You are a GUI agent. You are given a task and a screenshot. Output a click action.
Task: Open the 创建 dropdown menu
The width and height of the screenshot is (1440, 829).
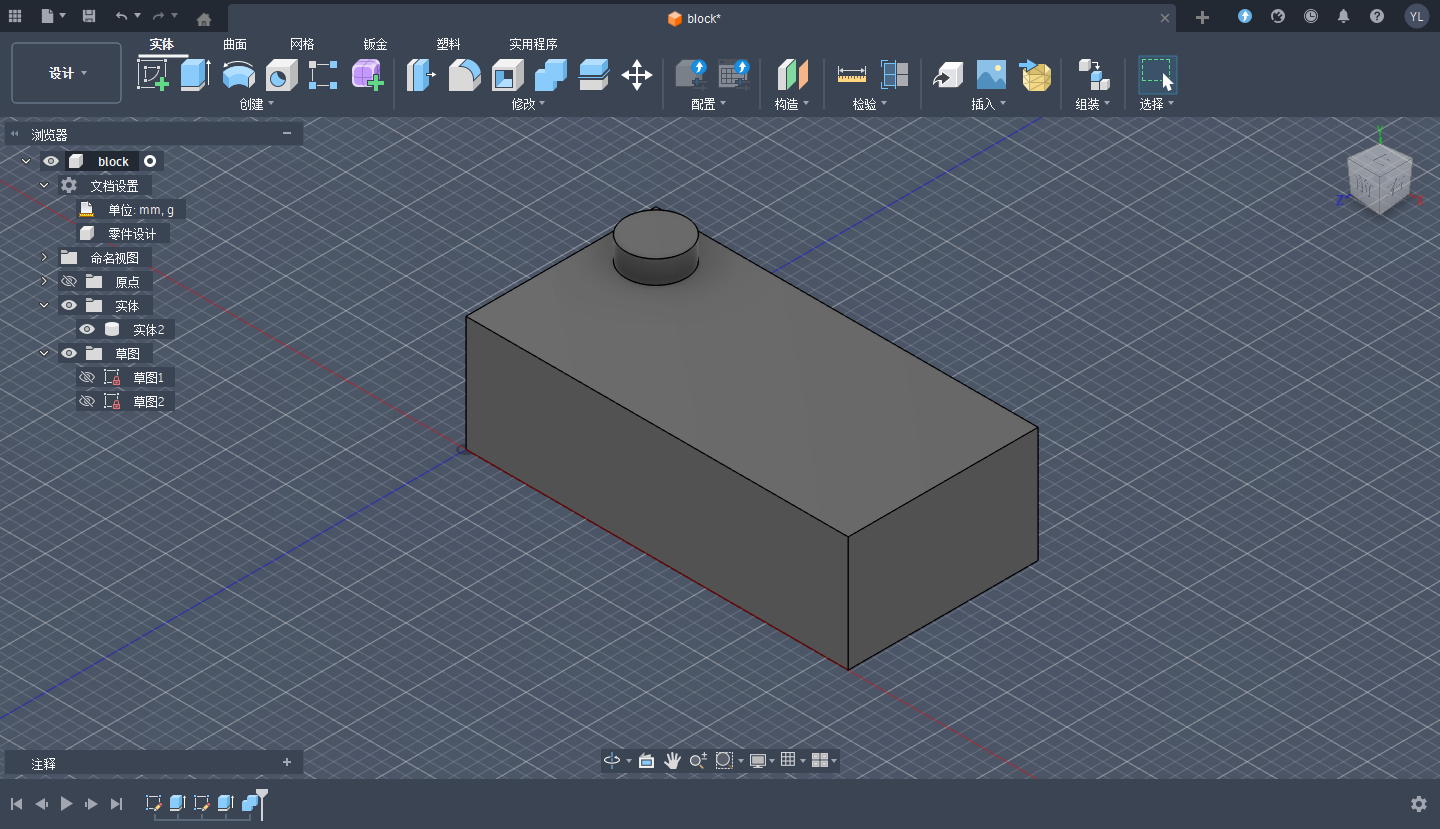[256, 104]
